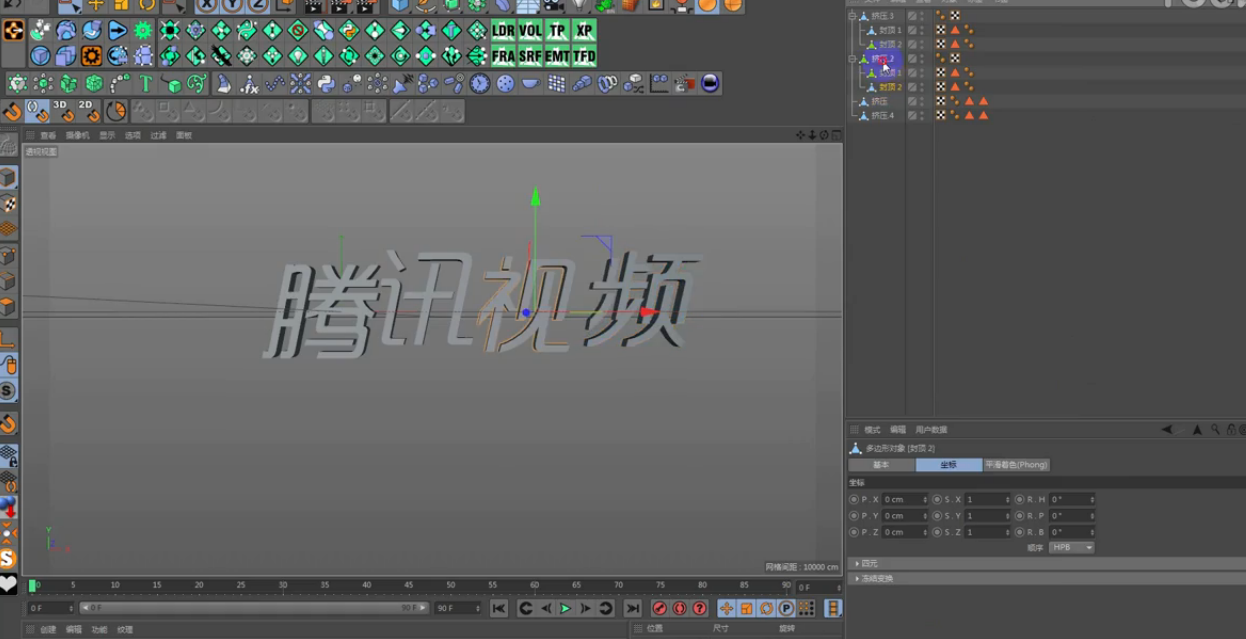The height and width of the screenshot is (639, 1246).
Task: Click the fx formula effector icon
Action: pos(249,84)
